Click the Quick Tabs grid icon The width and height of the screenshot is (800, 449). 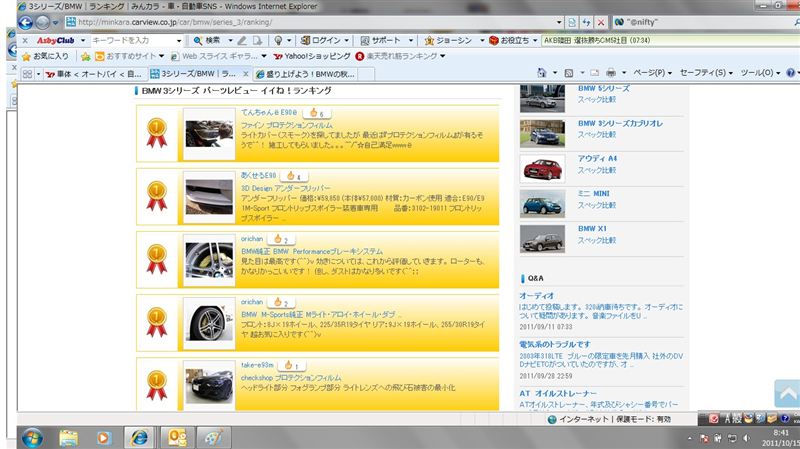coord(28,74)
